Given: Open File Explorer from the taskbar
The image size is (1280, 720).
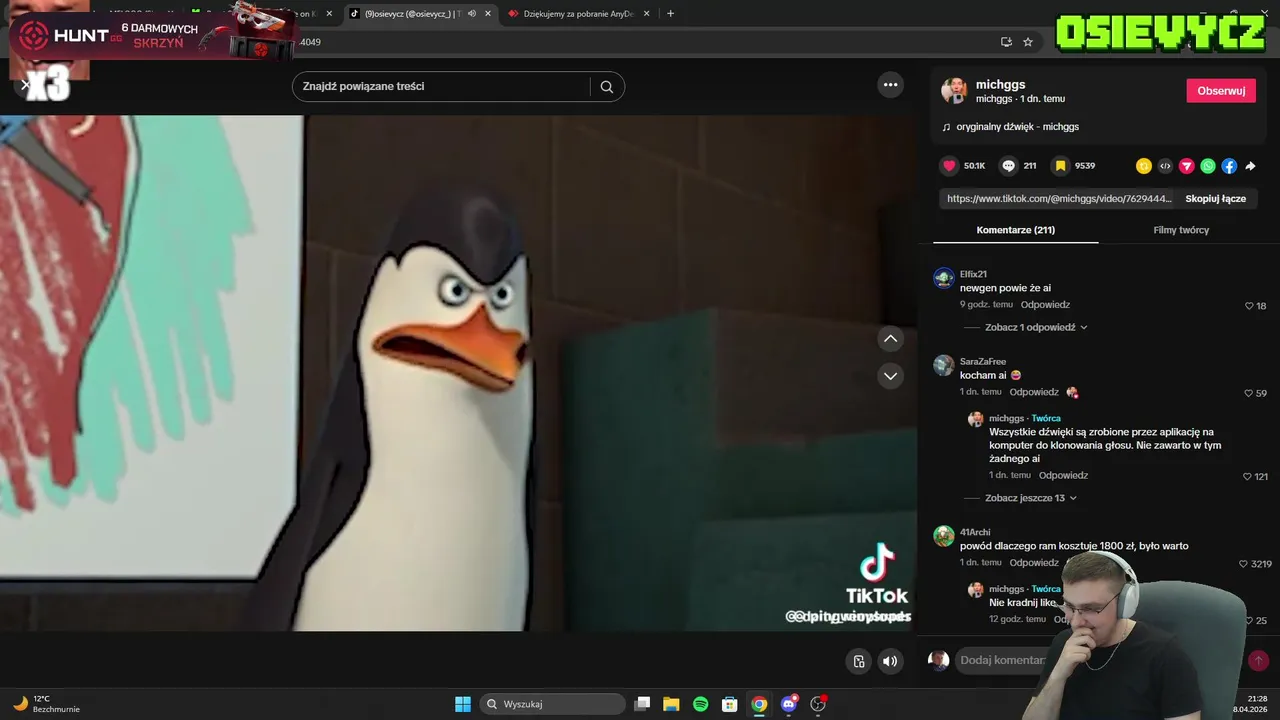Looking at the screenshot, I should coord(671,704).
